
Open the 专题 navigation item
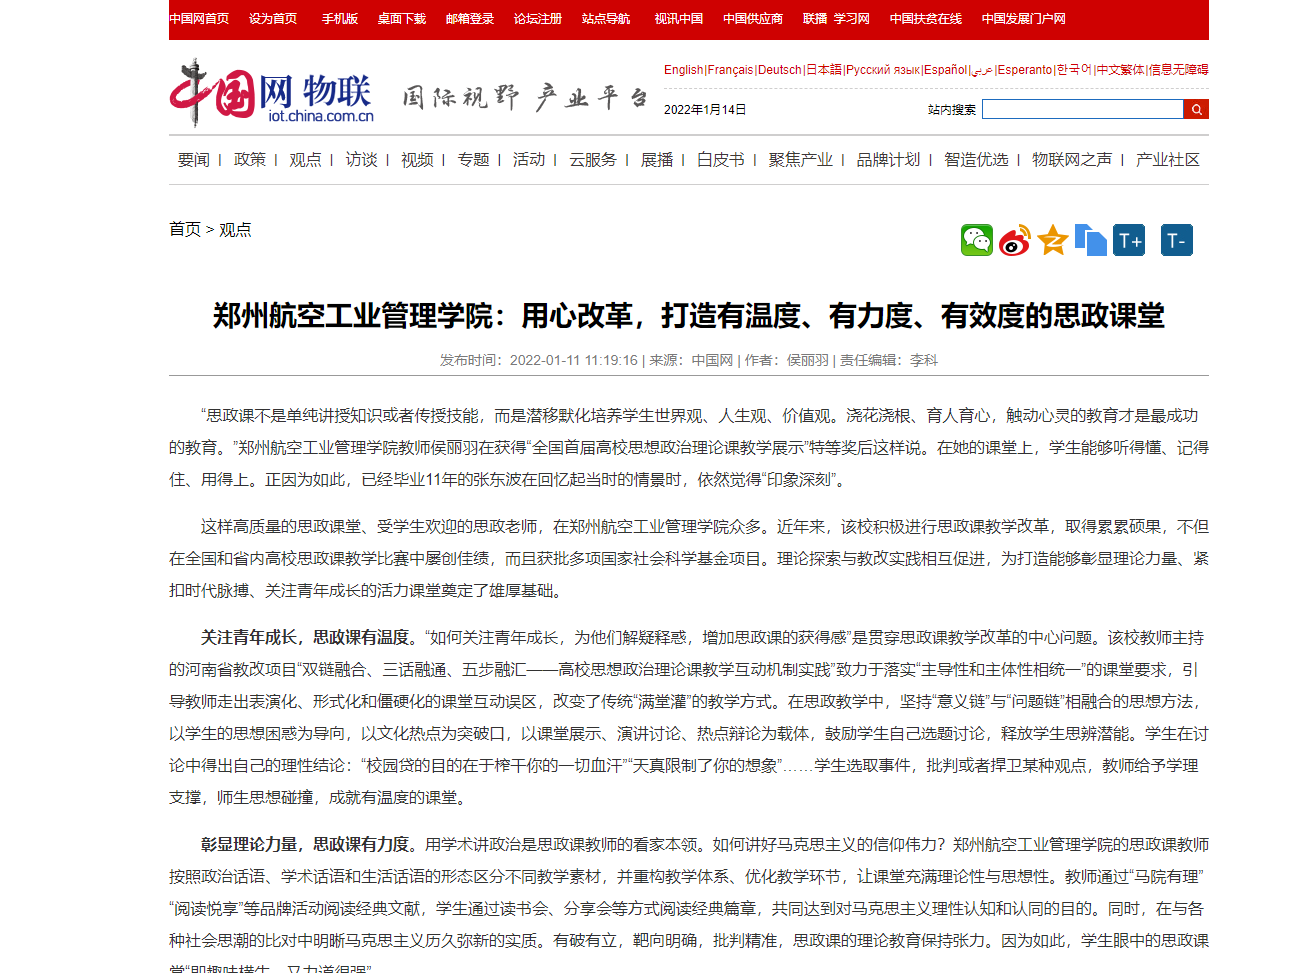click(x=474, y=160)
